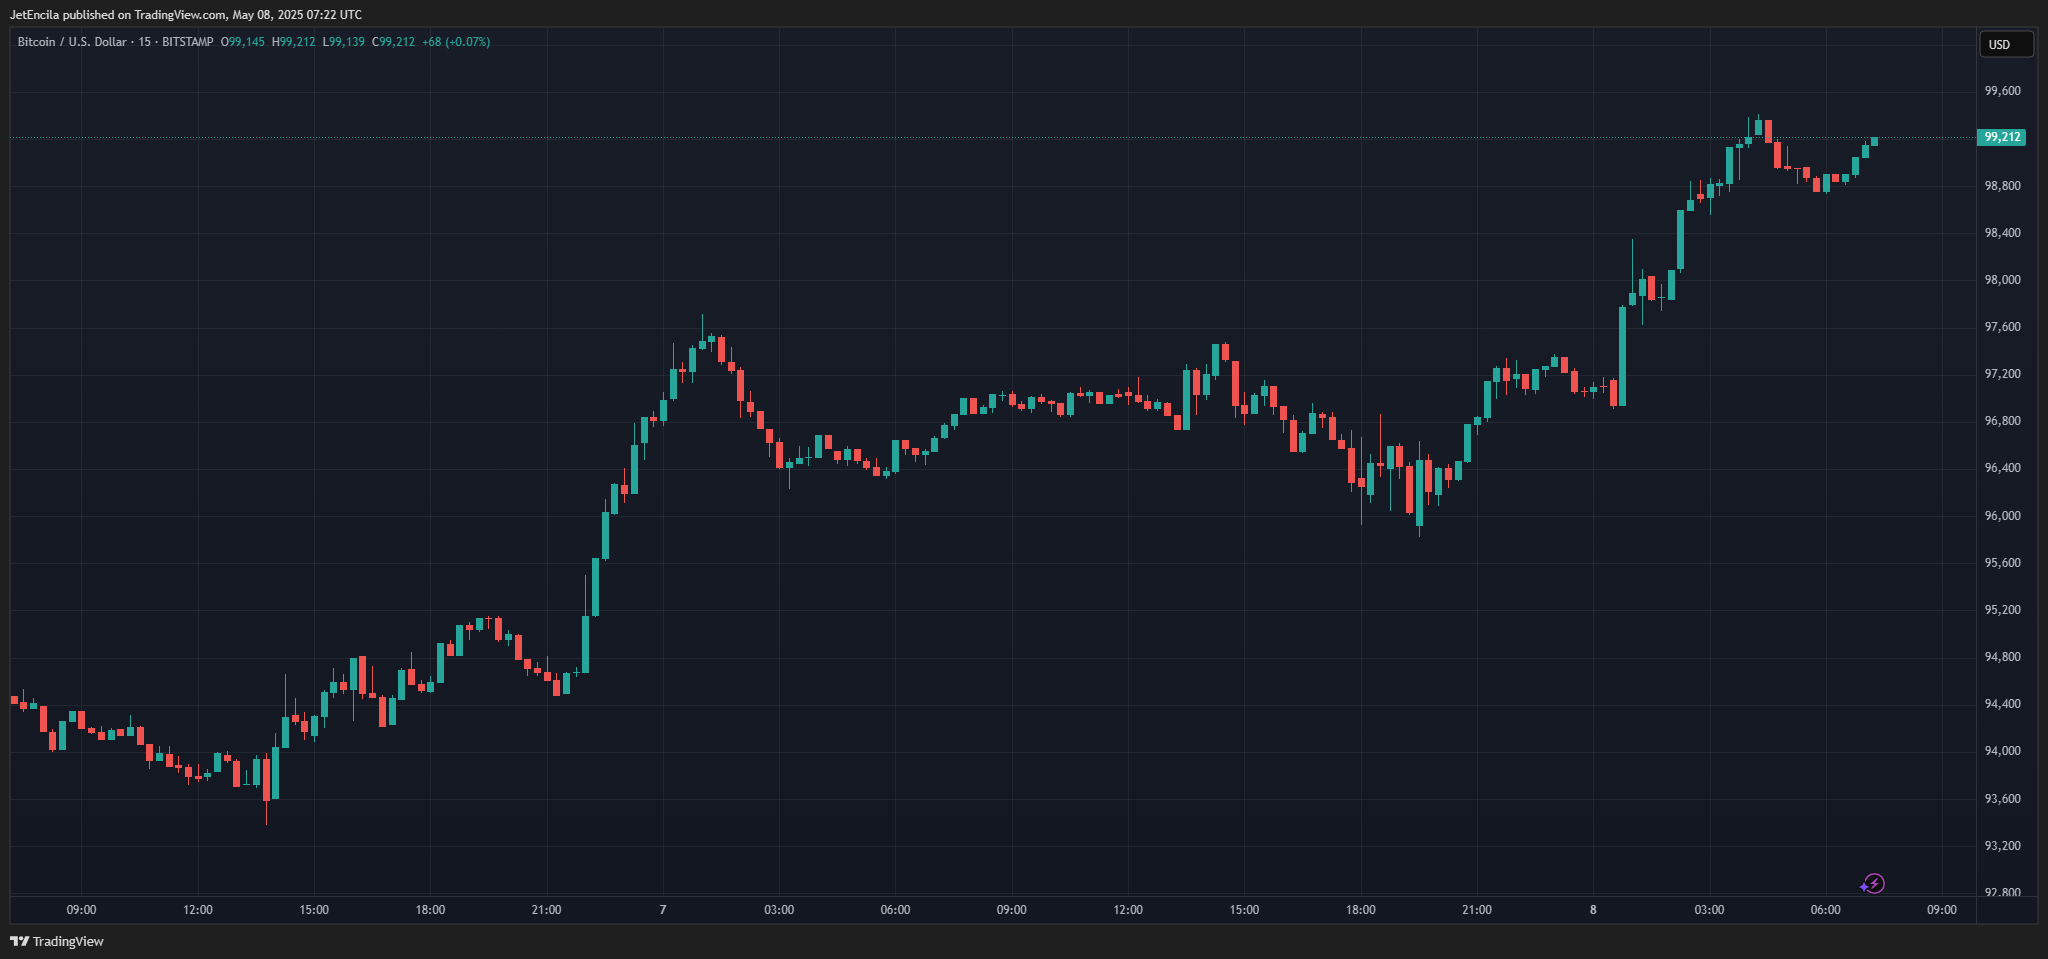Click the Bitcoin / U.S. Dollar symbol title
Viewport: 2048px width, 959px height.
point(72,42)
